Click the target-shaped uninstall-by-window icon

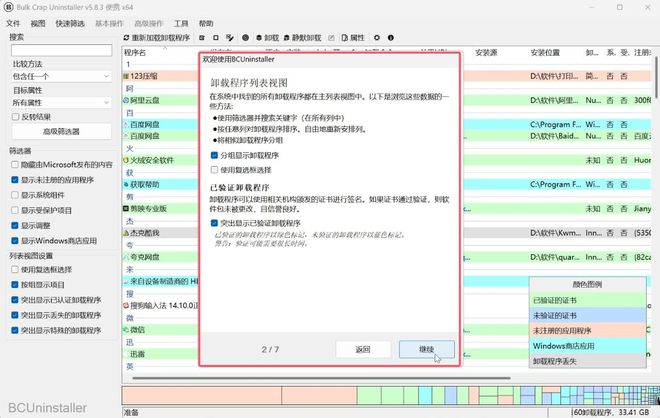point(245,38)
